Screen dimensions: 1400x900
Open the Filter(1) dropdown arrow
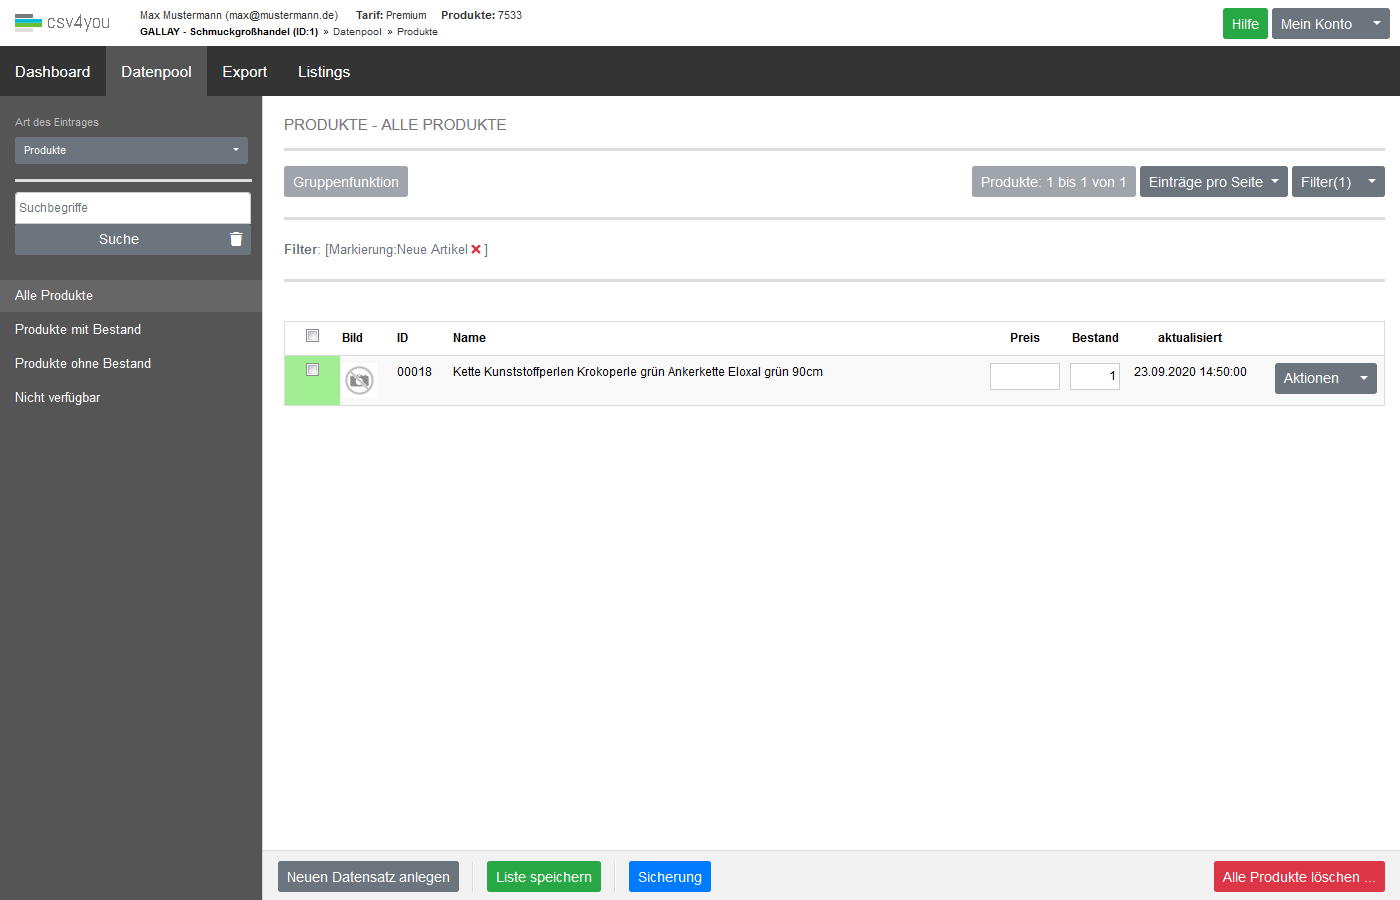(1371, 182)
